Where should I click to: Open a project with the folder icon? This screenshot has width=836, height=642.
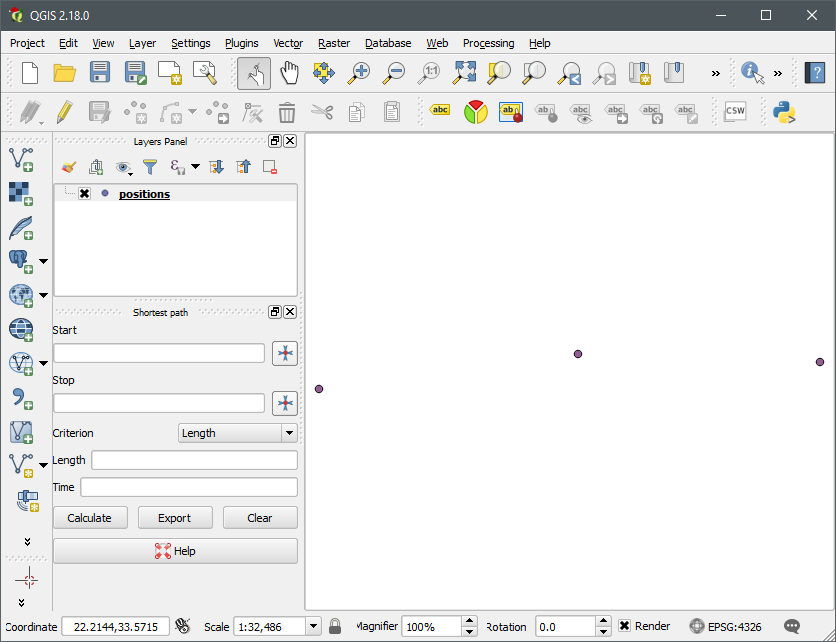coord(65,73)
